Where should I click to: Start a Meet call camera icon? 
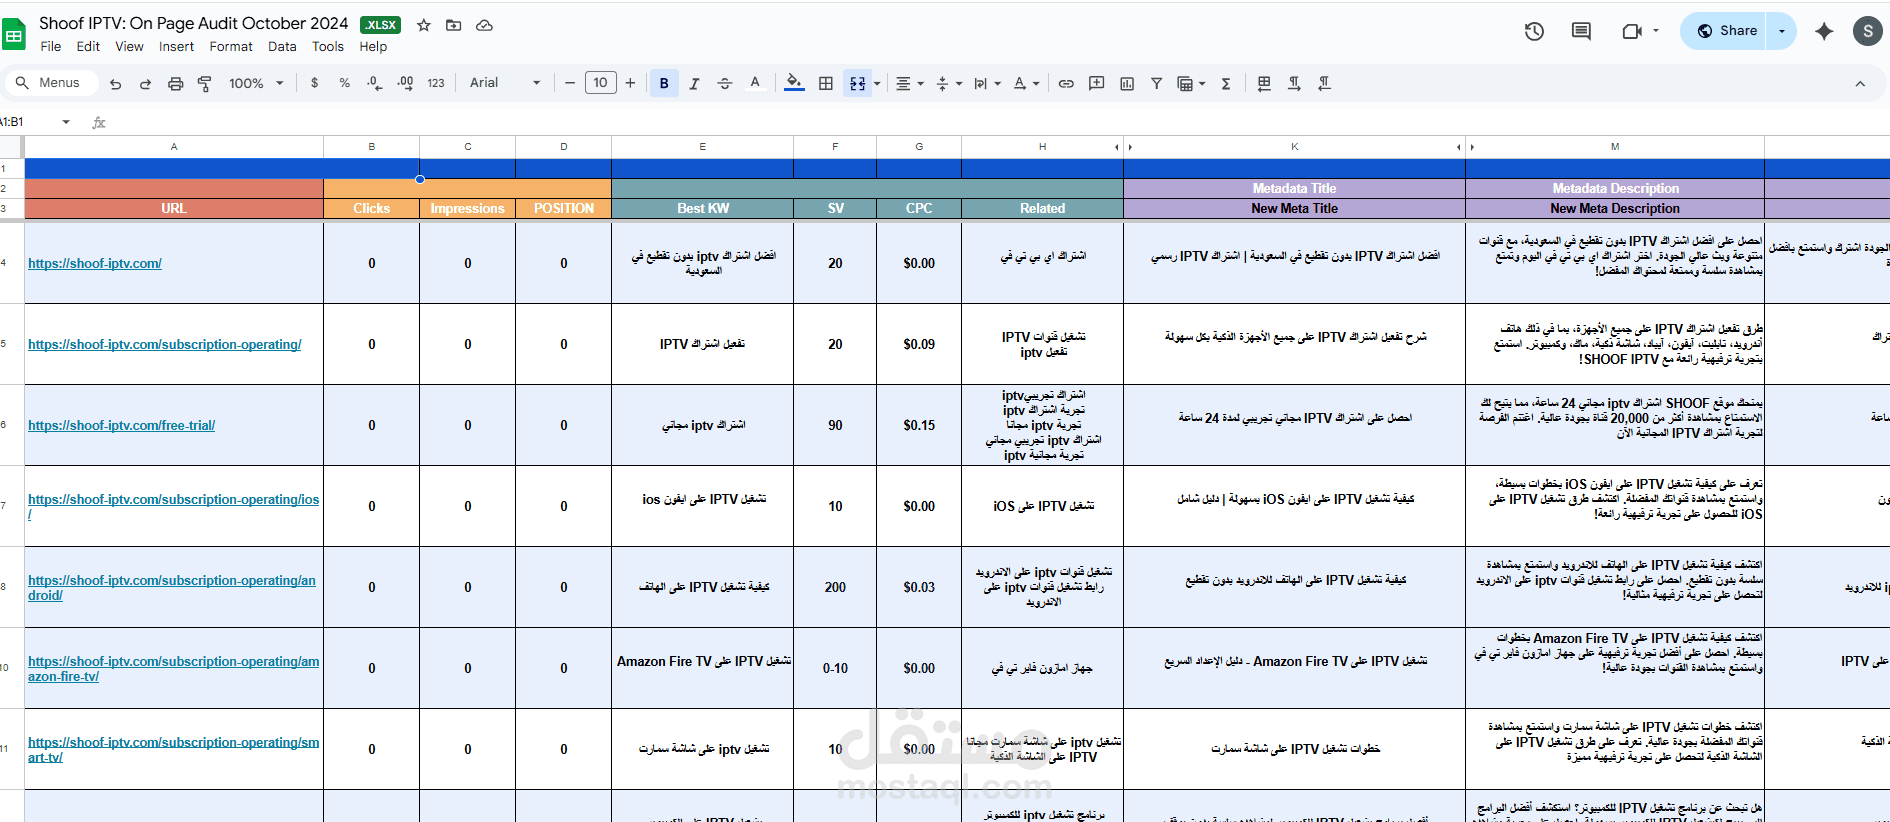[1633, 31]
